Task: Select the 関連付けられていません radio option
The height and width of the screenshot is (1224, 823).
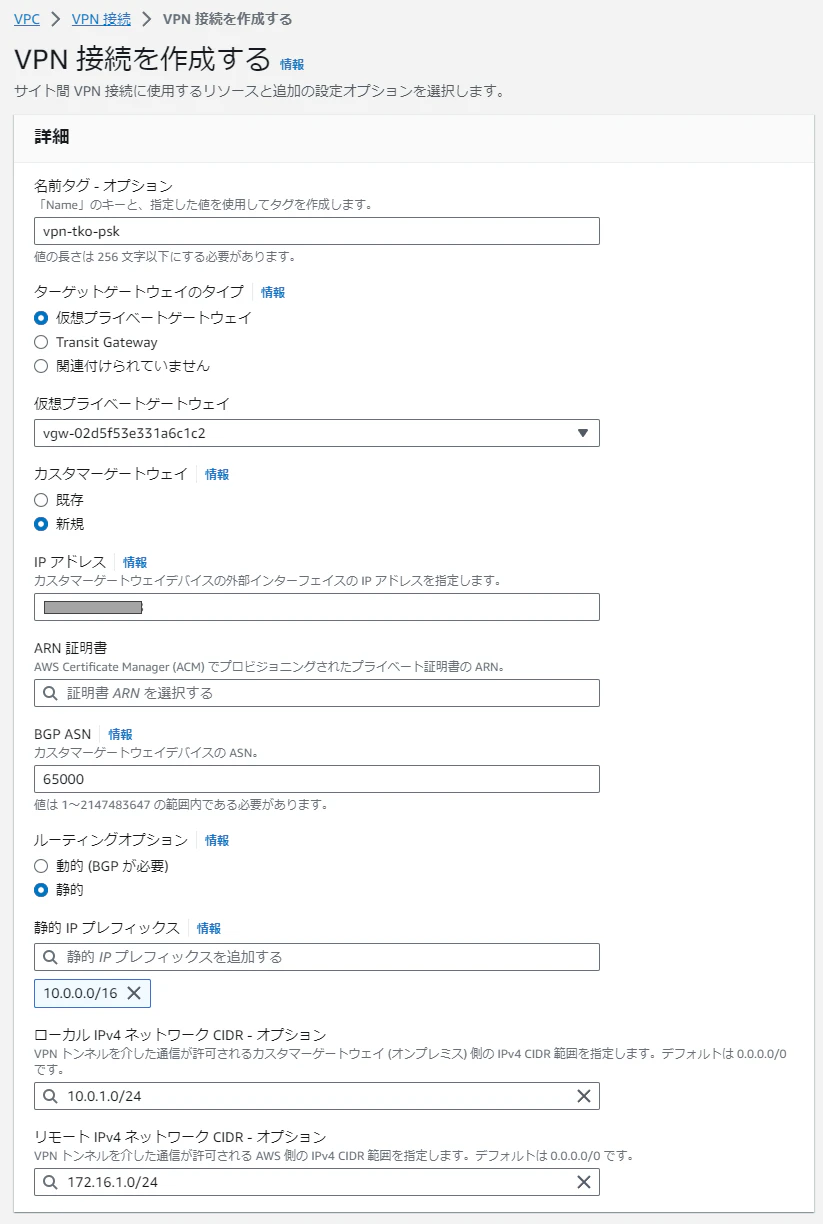Action: tap(41, 366)
